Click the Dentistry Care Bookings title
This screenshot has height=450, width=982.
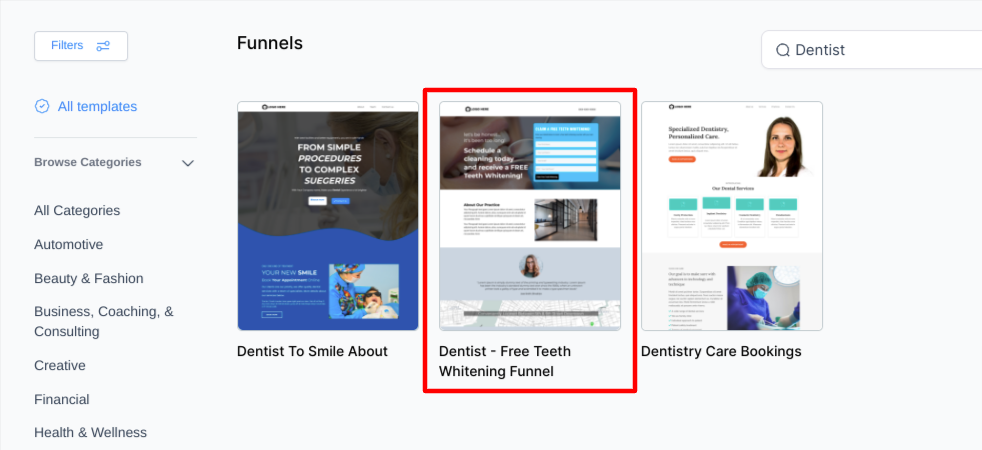721,351
